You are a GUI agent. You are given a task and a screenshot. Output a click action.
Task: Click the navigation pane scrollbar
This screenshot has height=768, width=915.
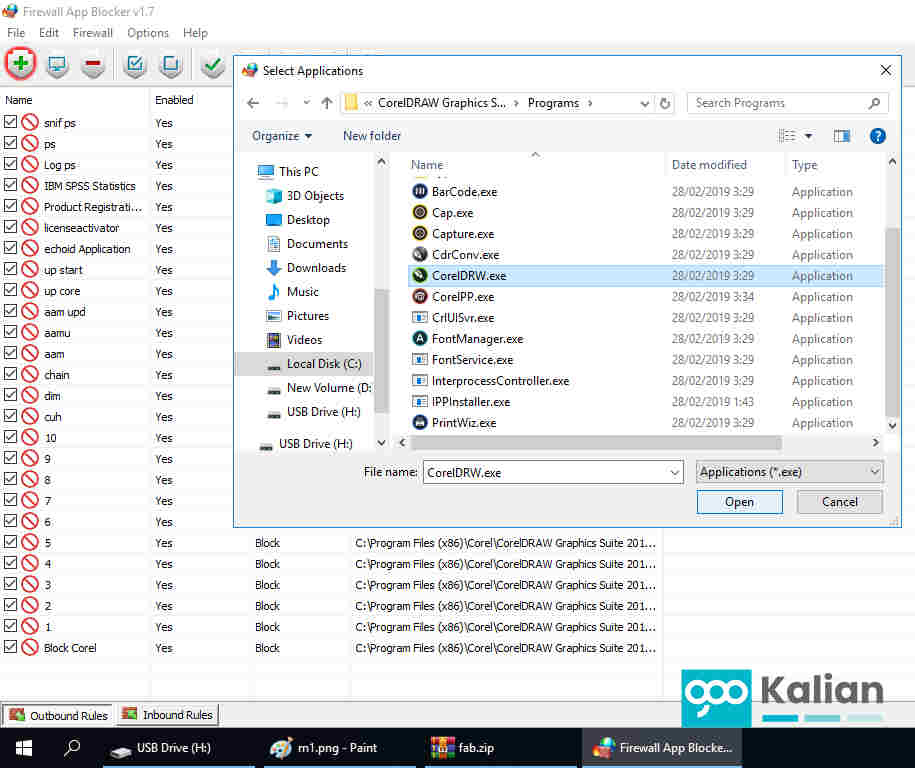[x=381, y=350]
